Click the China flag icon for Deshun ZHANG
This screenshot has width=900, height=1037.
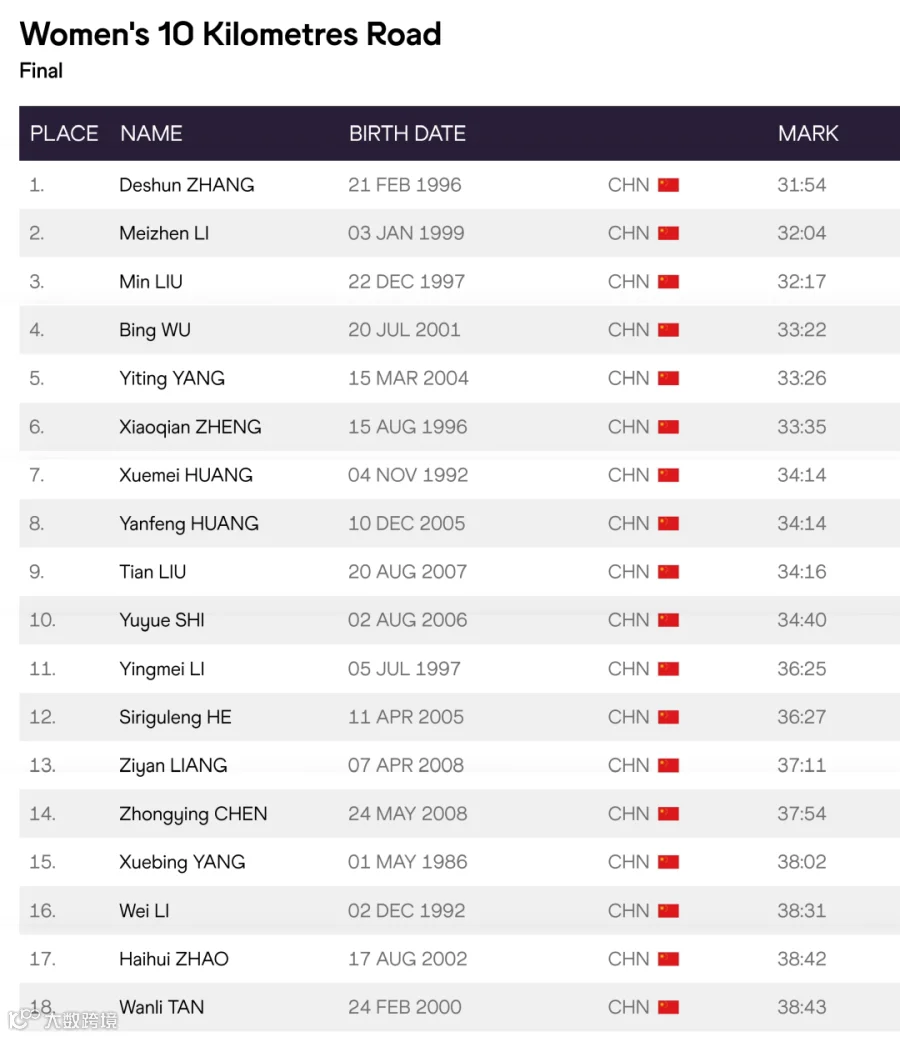tap(669, 185)
